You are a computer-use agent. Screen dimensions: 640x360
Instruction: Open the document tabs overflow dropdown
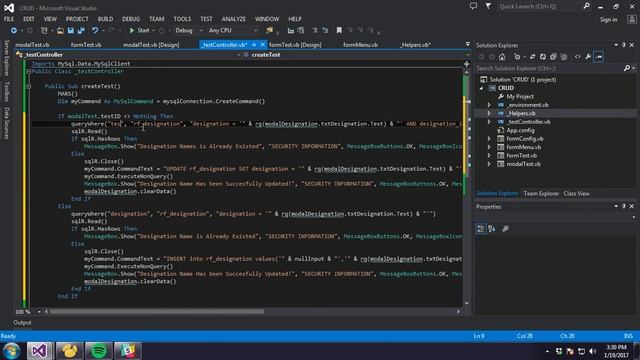pos(468,44)
